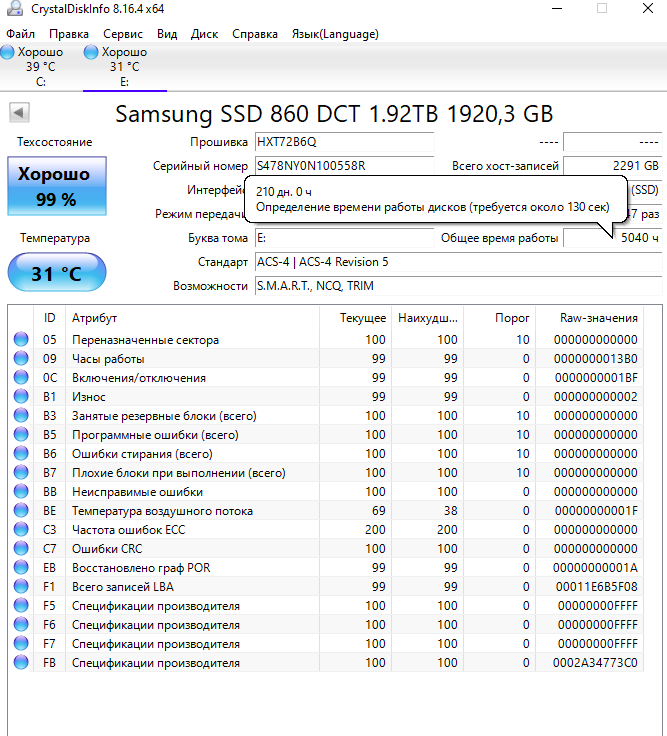
Task: Click status icon for Включения/отключения row
Action: pyautogui.click(x=21, y=377)
